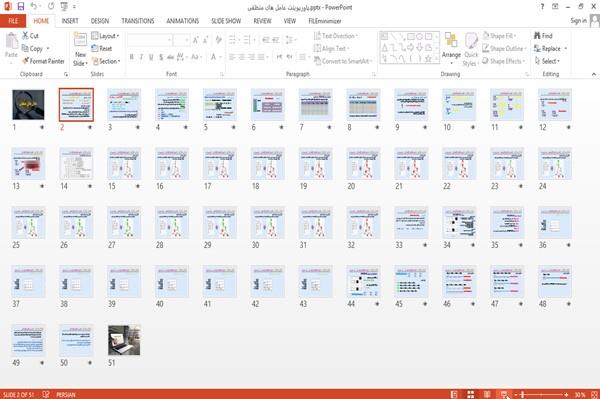
Task: Switch to SLIDE SHOW tab
Action: (226, 21)
